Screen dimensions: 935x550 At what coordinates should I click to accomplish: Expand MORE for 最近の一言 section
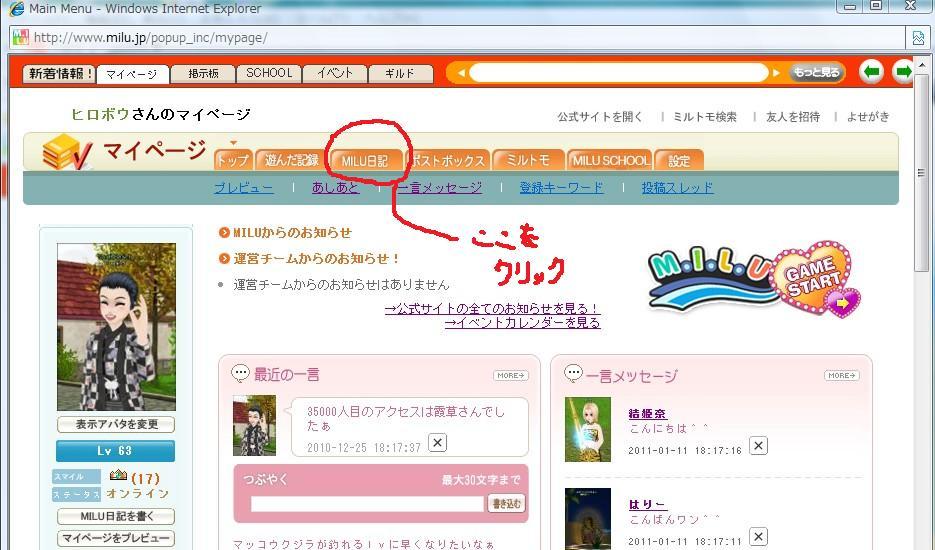point(510,375)
